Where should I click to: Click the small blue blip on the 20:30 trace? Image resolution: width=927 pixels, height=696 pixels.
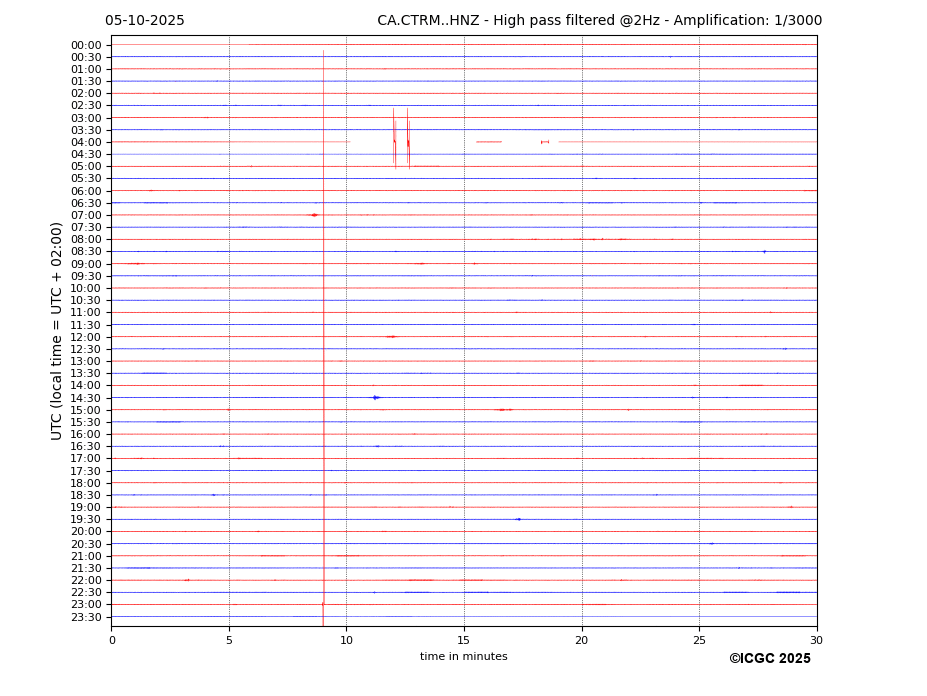pyautogui.click(x=711, y=544)
